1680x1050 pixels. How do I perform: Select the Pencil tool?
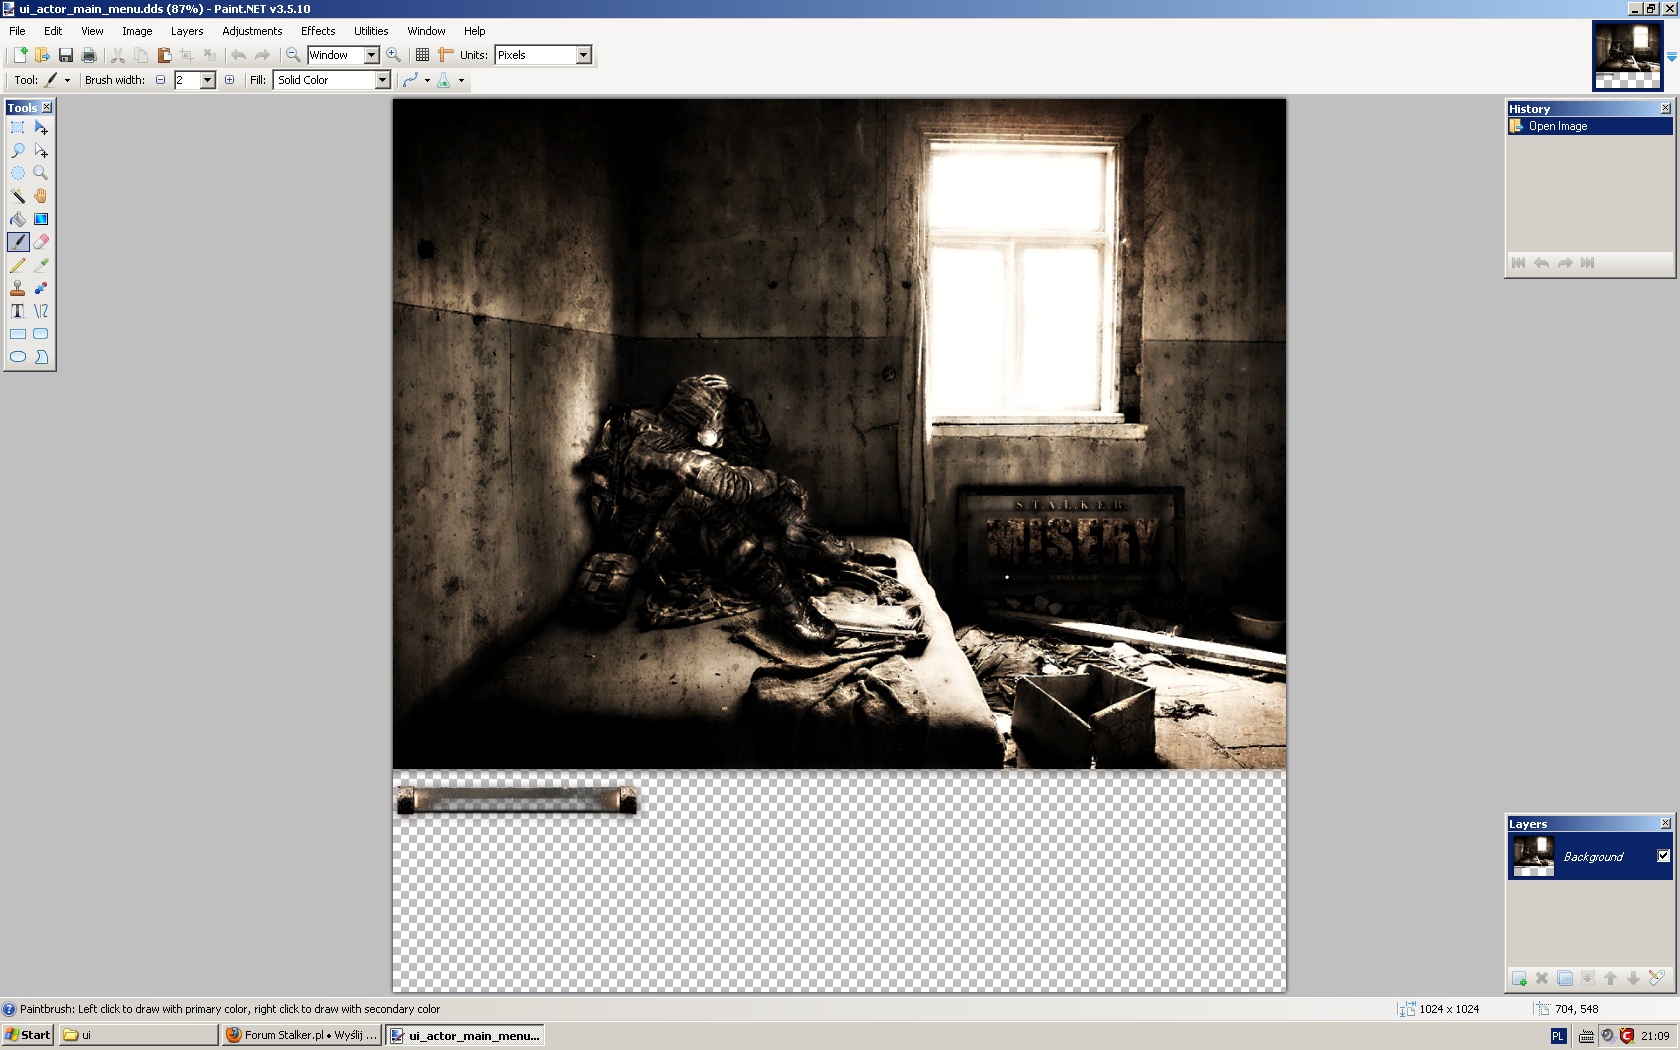coord(18,265)
